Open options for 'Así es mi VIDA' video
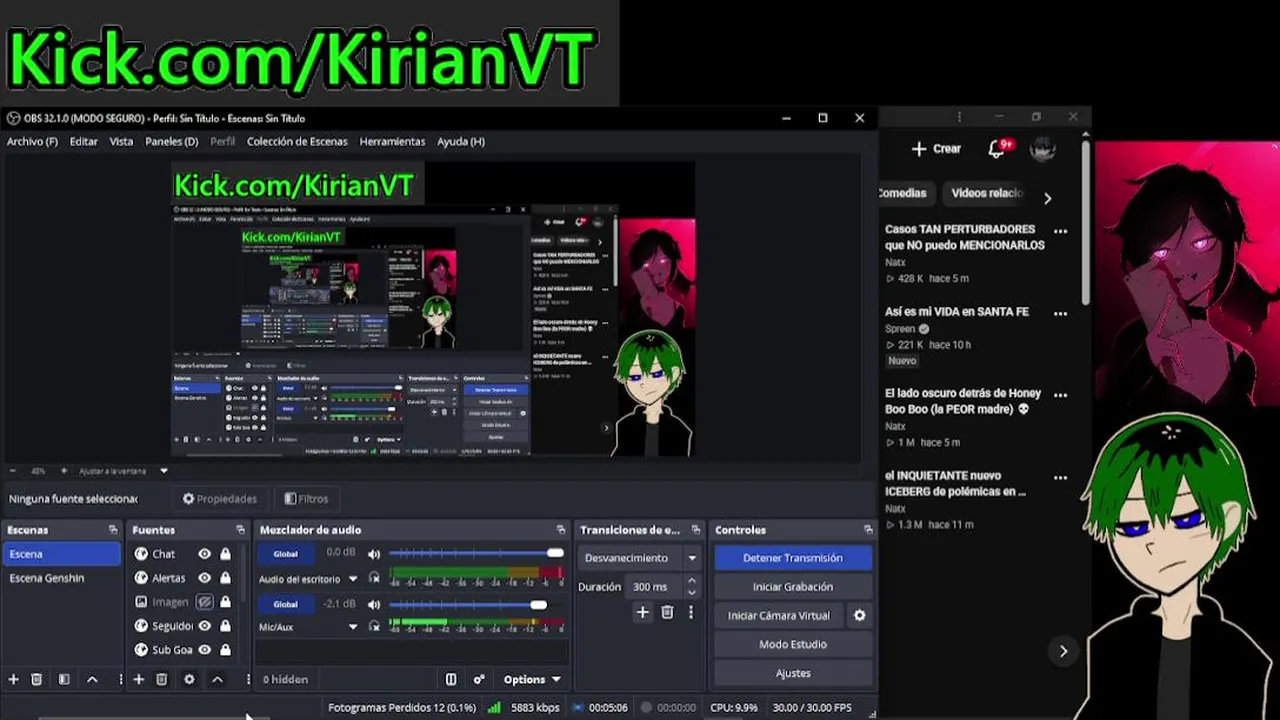 1060,313
